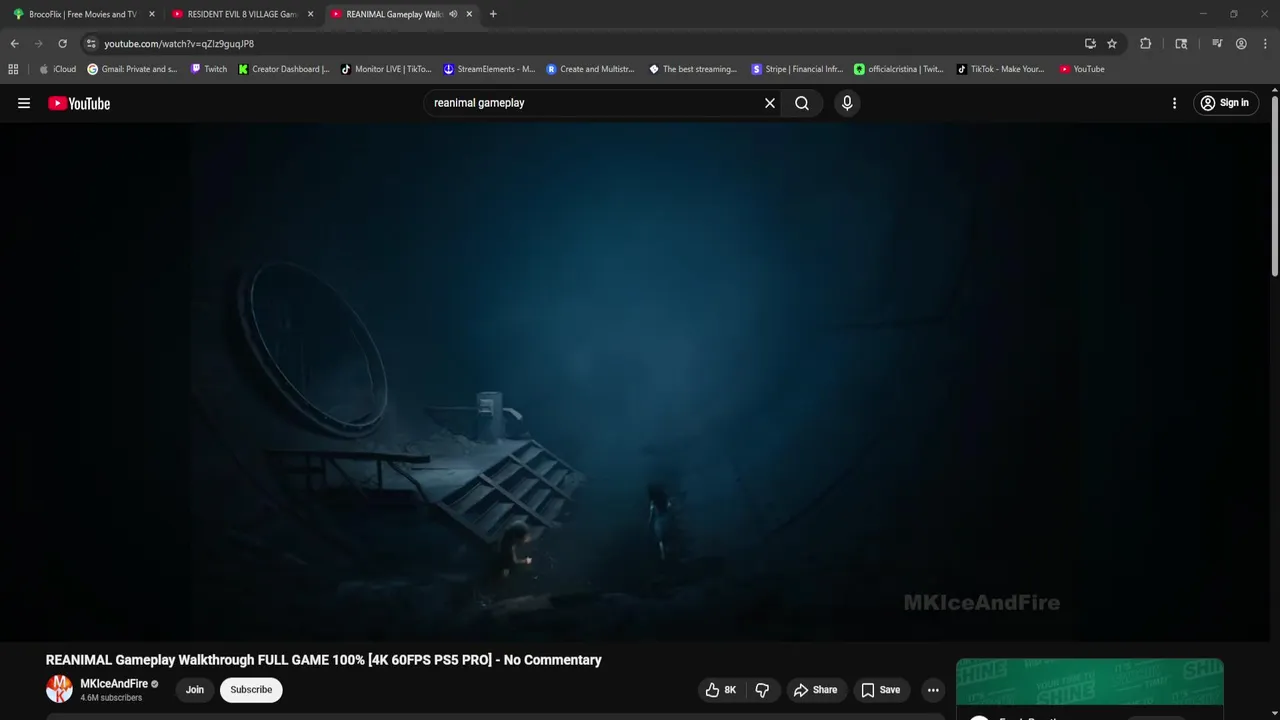Viewport: 1280px width, 720px height.
Task: Join the MKIceAndFire channel membership
Action: (195, 690)
